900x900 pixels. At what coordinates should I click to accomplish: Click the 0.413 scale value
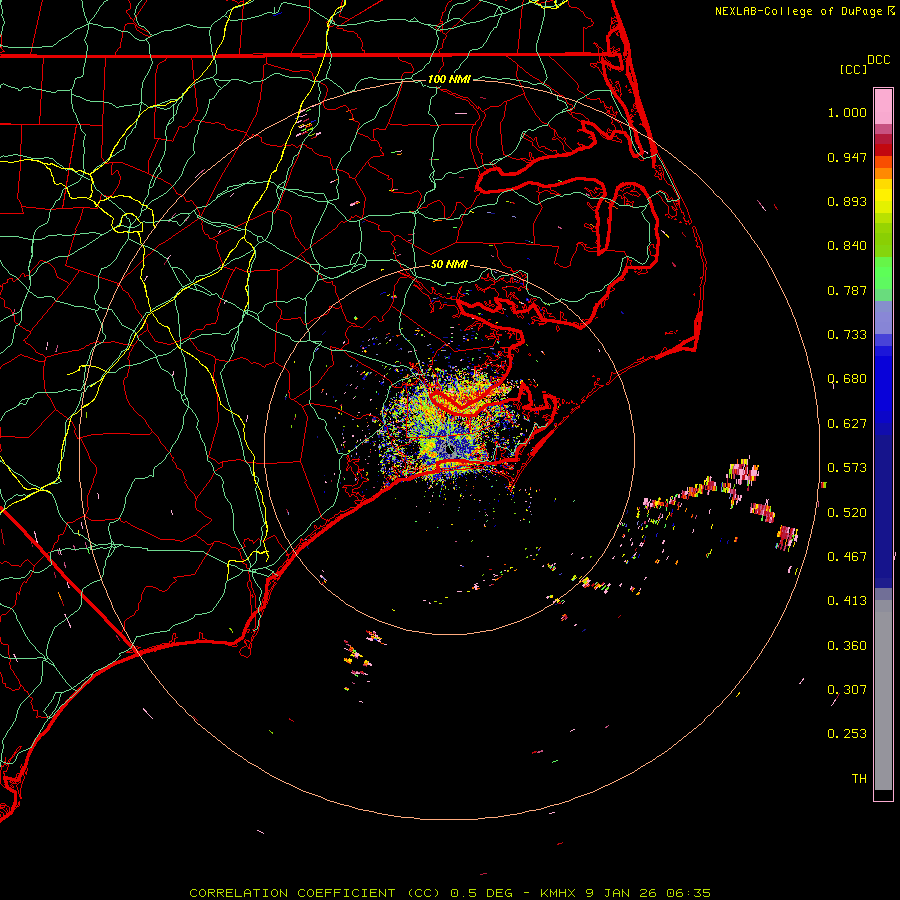tap(847, 601)
